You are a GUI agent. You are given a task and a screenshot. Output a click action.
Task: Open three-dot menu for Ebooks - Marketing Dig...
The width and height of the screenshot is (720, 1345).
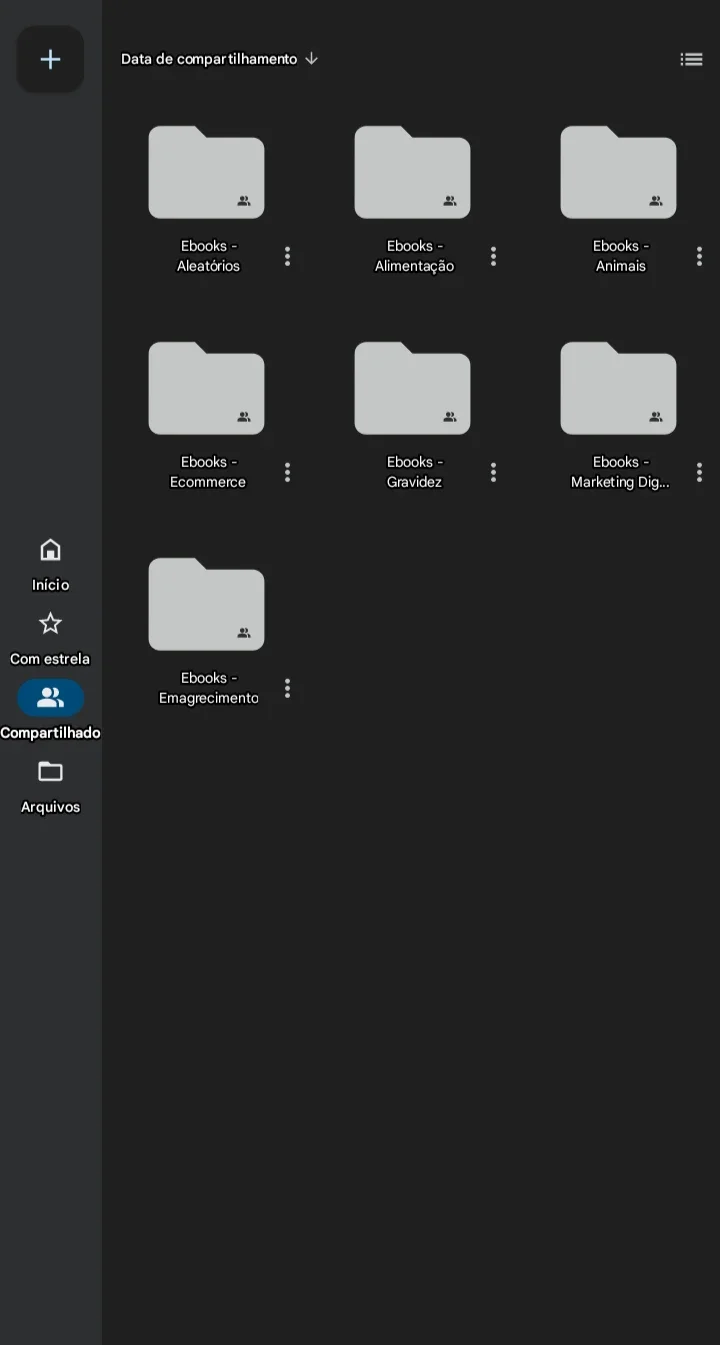[699, 473]
